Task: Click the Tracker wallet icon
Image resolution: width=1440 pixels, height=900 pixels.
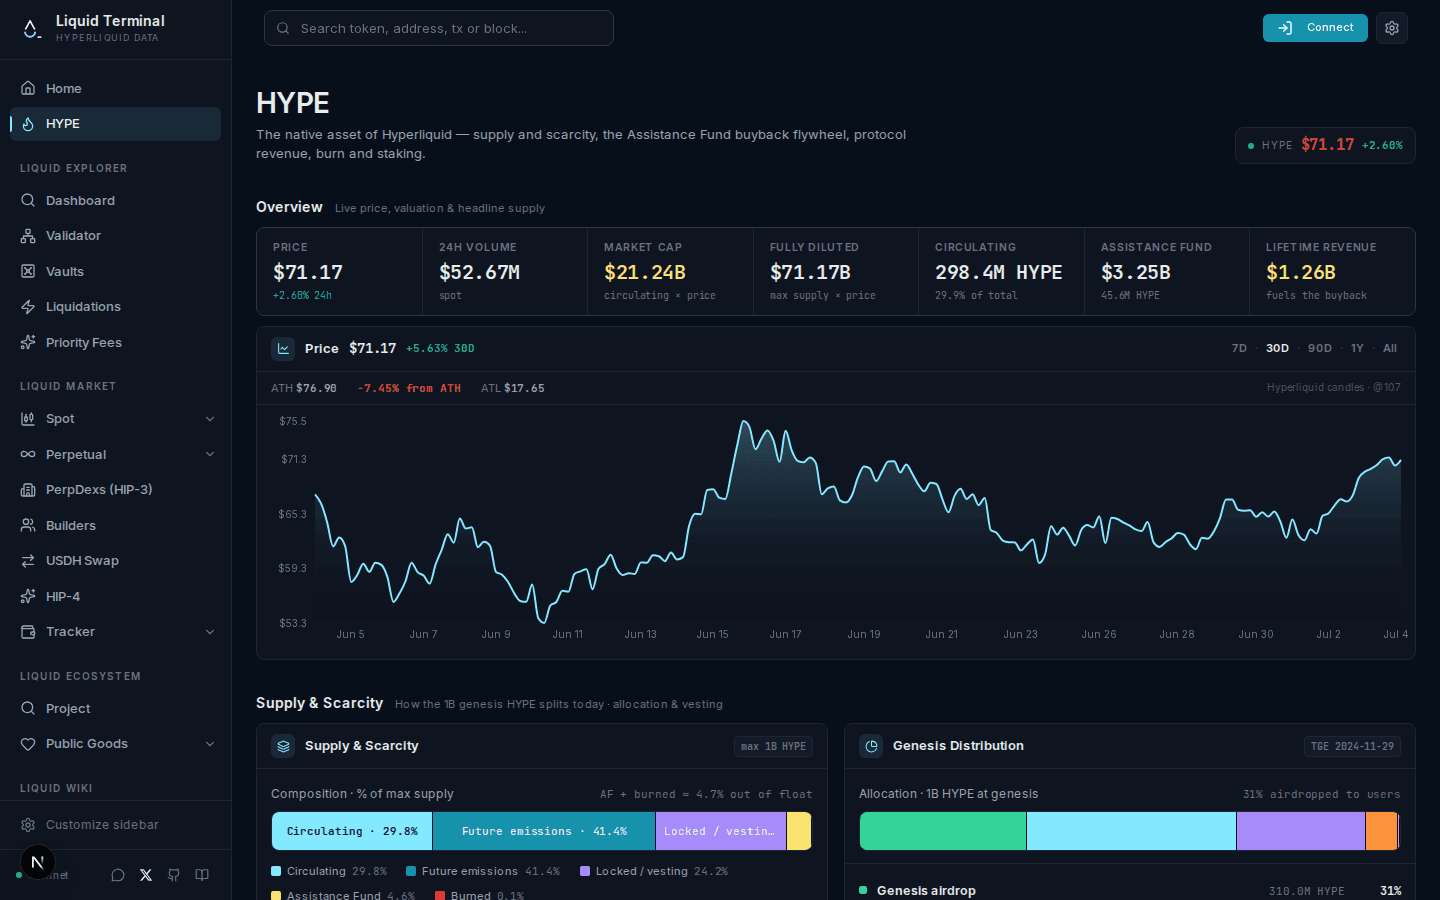Action: point(28,632)
